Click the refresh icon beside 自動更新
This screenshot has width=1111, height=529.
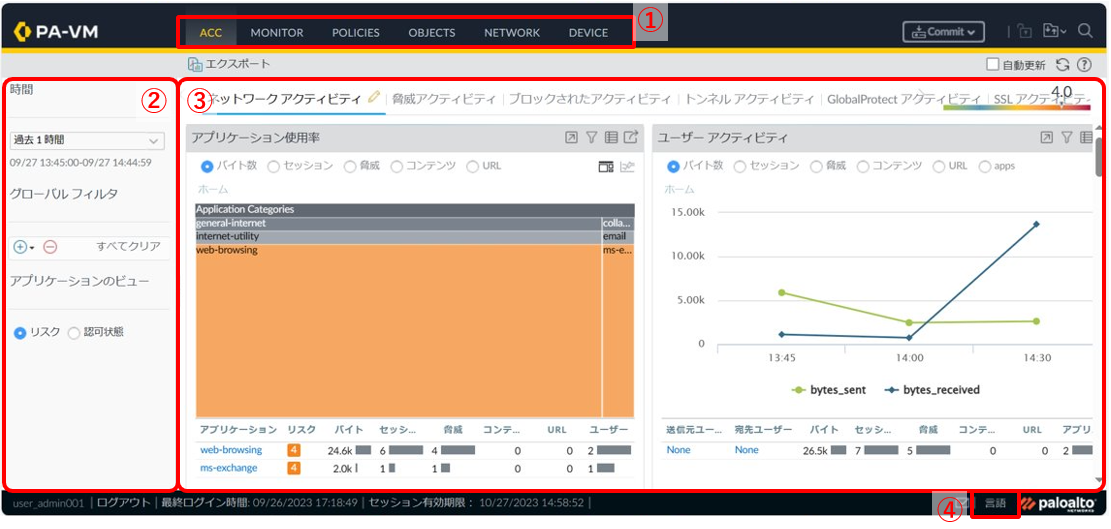(x=1063, y=65)
